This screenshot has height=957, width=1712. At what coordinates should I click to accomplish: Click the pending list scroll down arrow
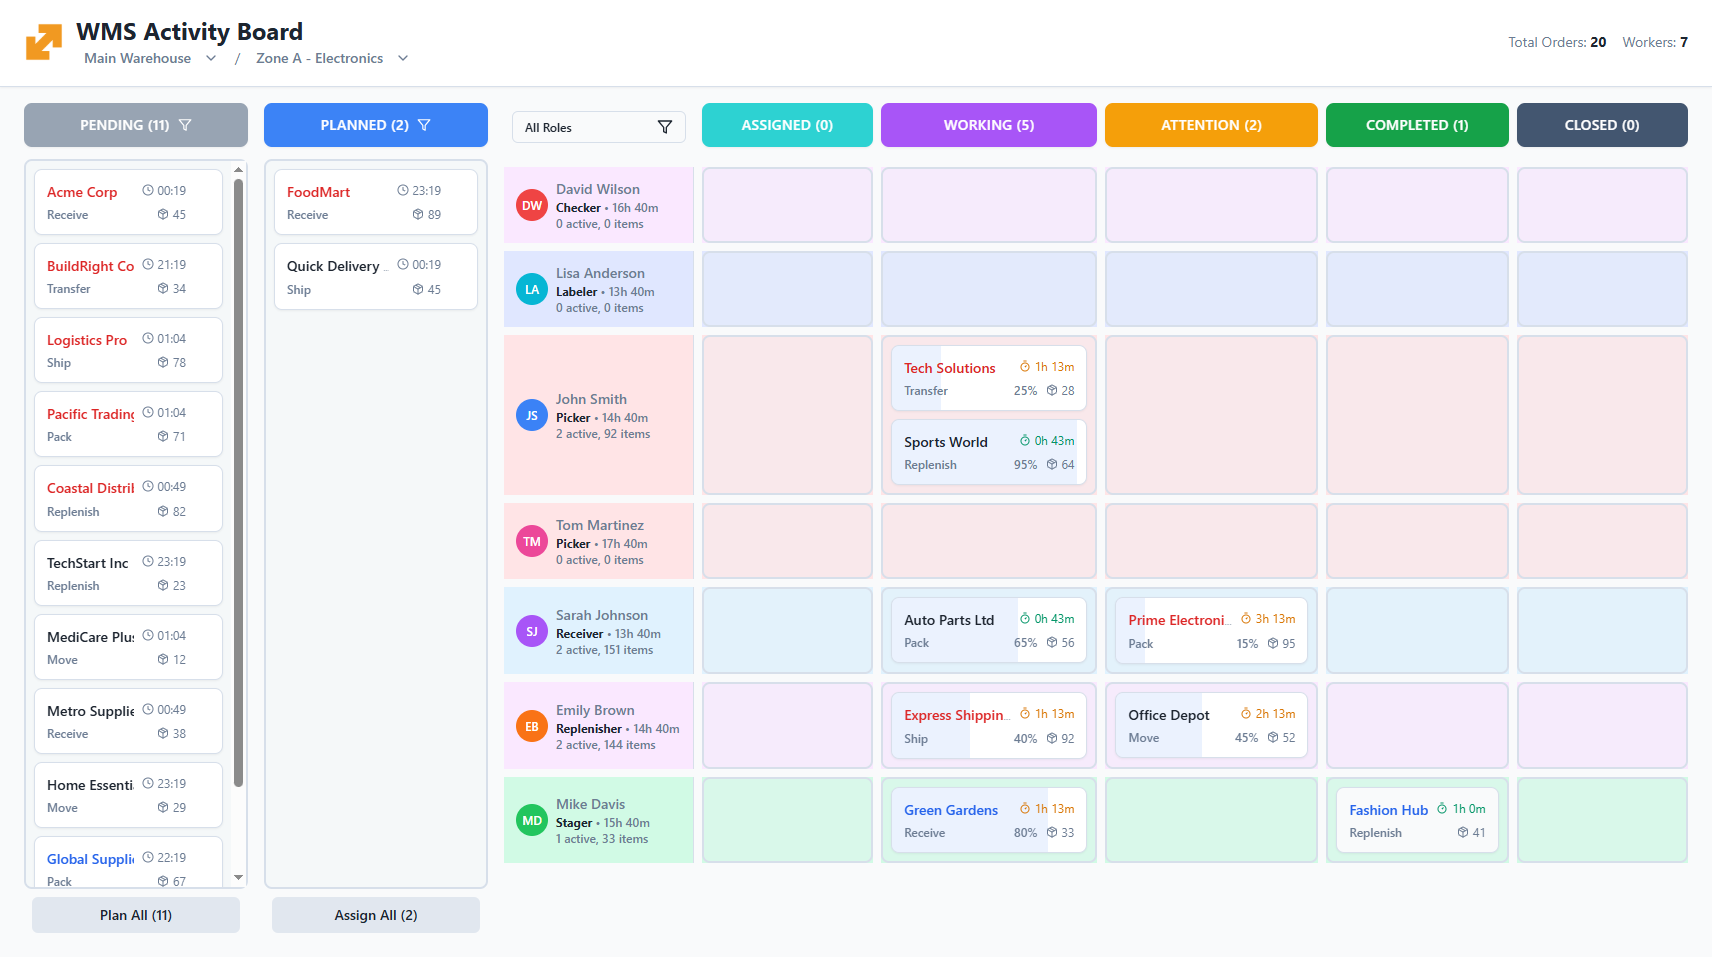coord(238,878)
